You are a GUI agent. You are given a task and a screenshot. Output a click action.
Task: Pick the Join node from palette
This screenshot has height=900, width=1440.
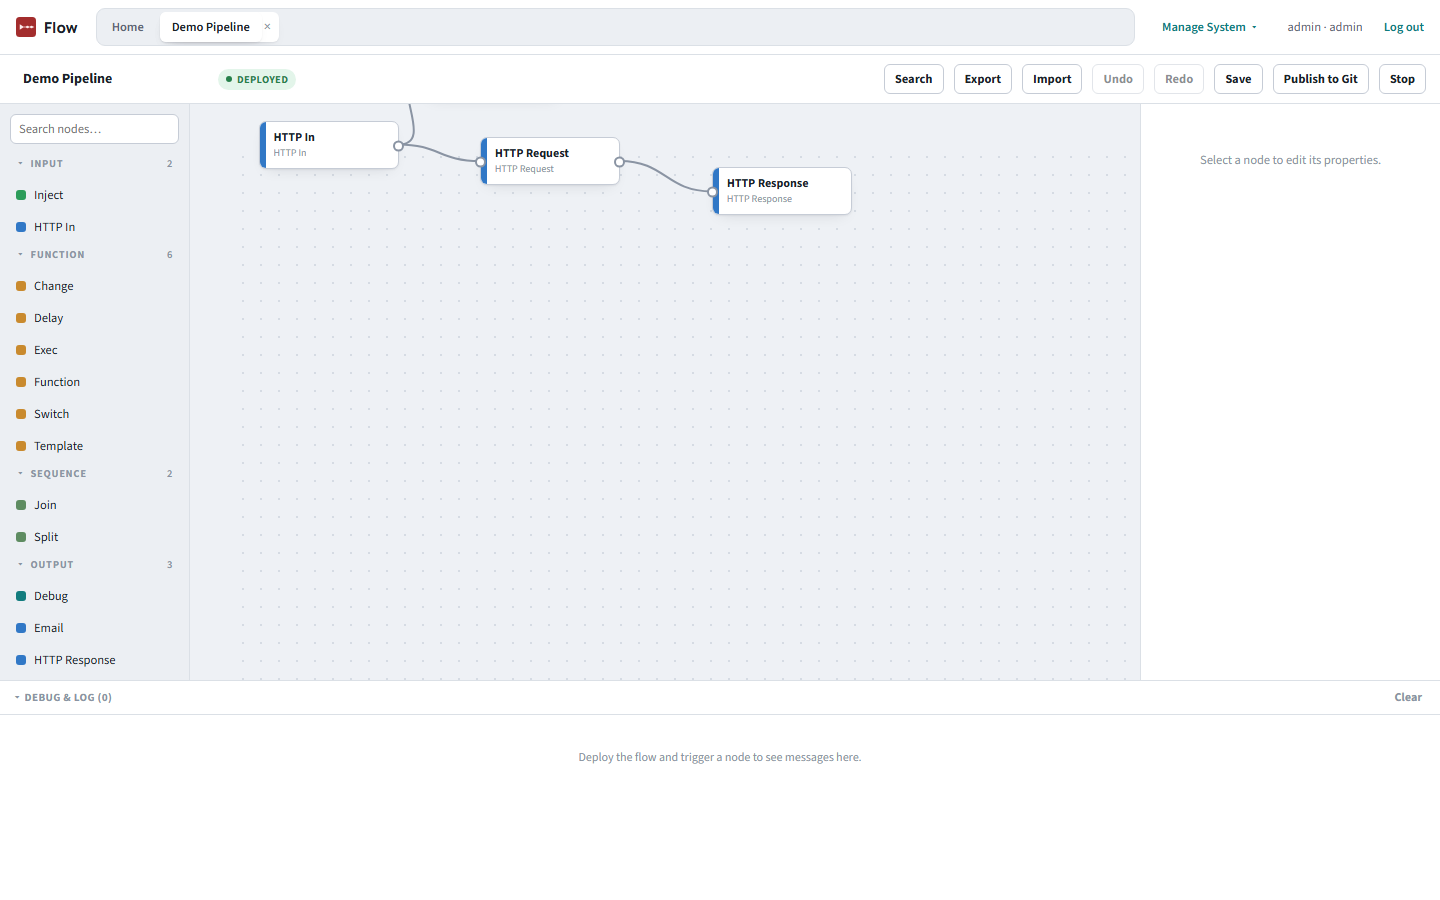[94, 505]
